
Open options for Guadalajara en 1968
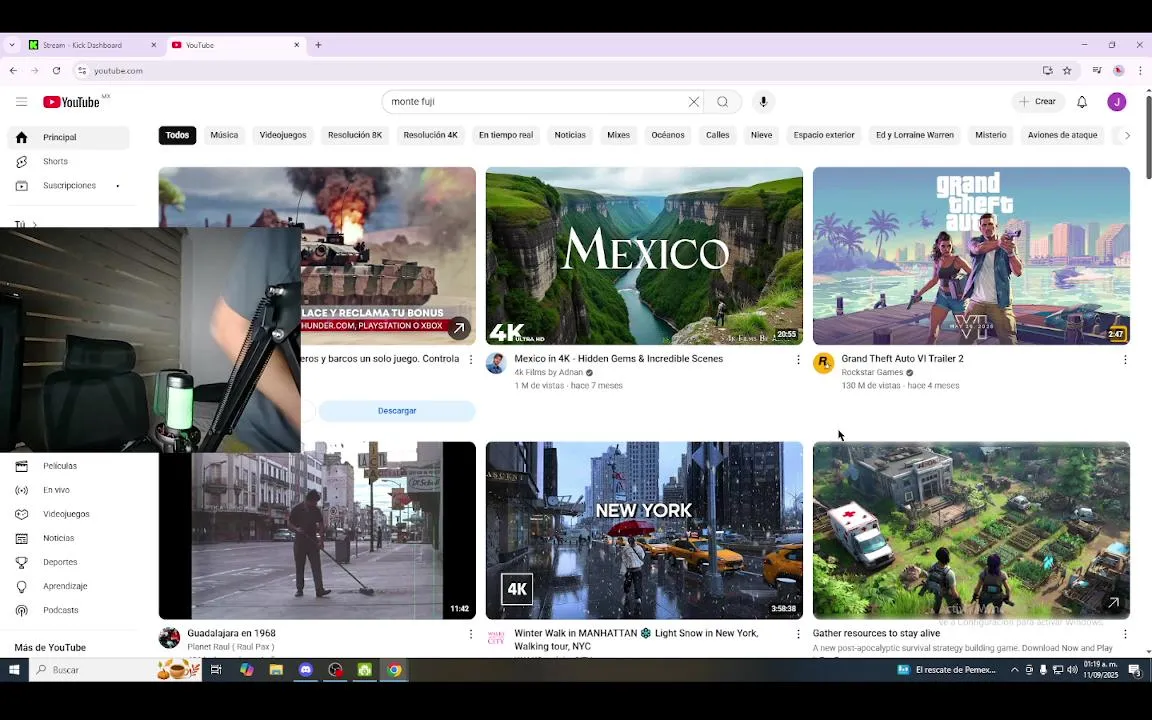(471, 634)
